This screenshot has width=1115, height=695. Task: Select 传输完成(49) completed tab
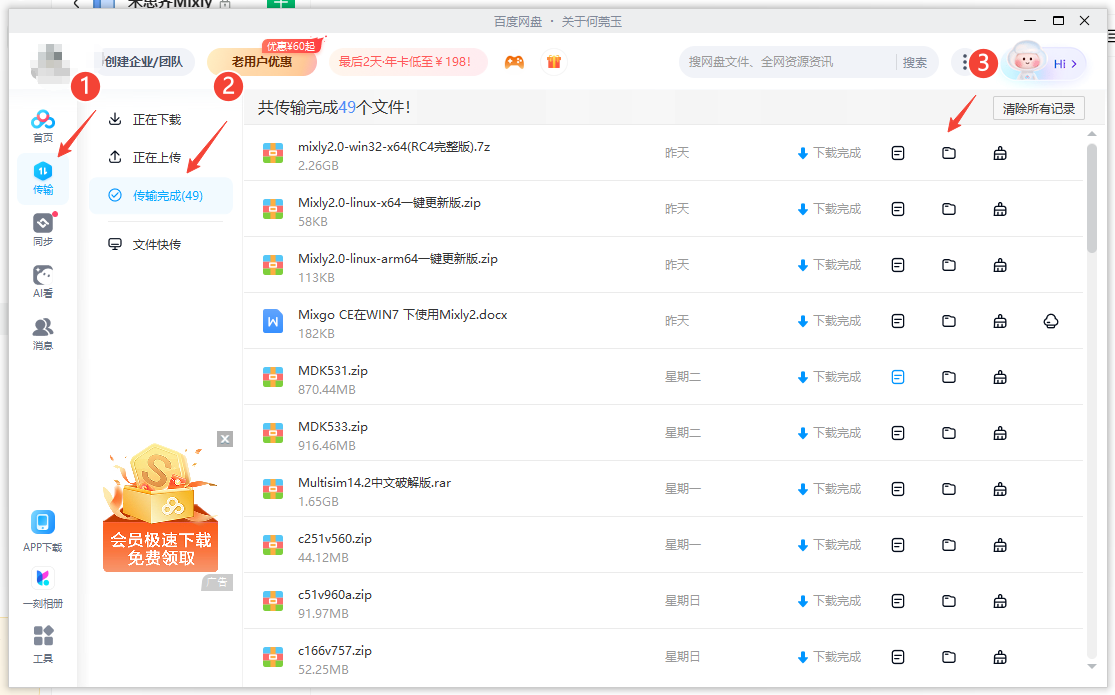point(161,196)
